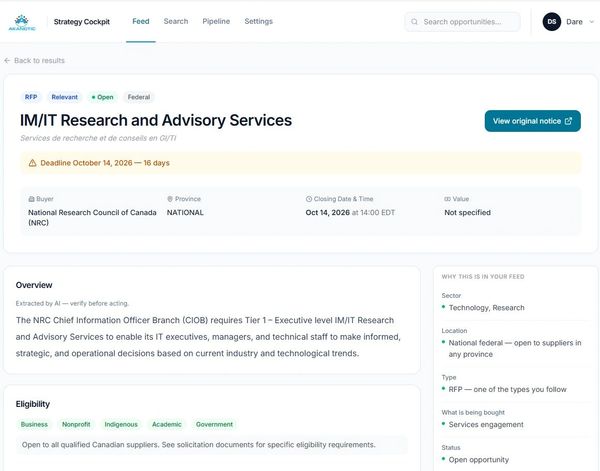
Task: Click the NATIONAL province value
Action: 185,212
